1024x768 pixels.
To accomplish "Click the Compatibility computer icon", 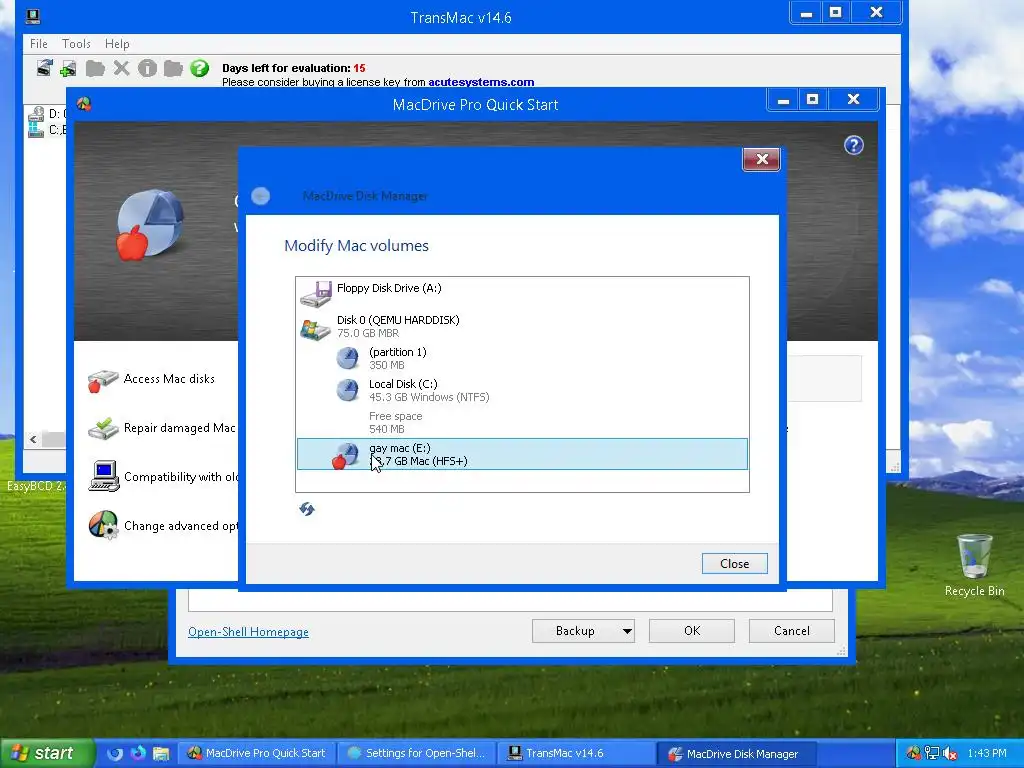I will (x=104, y=476).
